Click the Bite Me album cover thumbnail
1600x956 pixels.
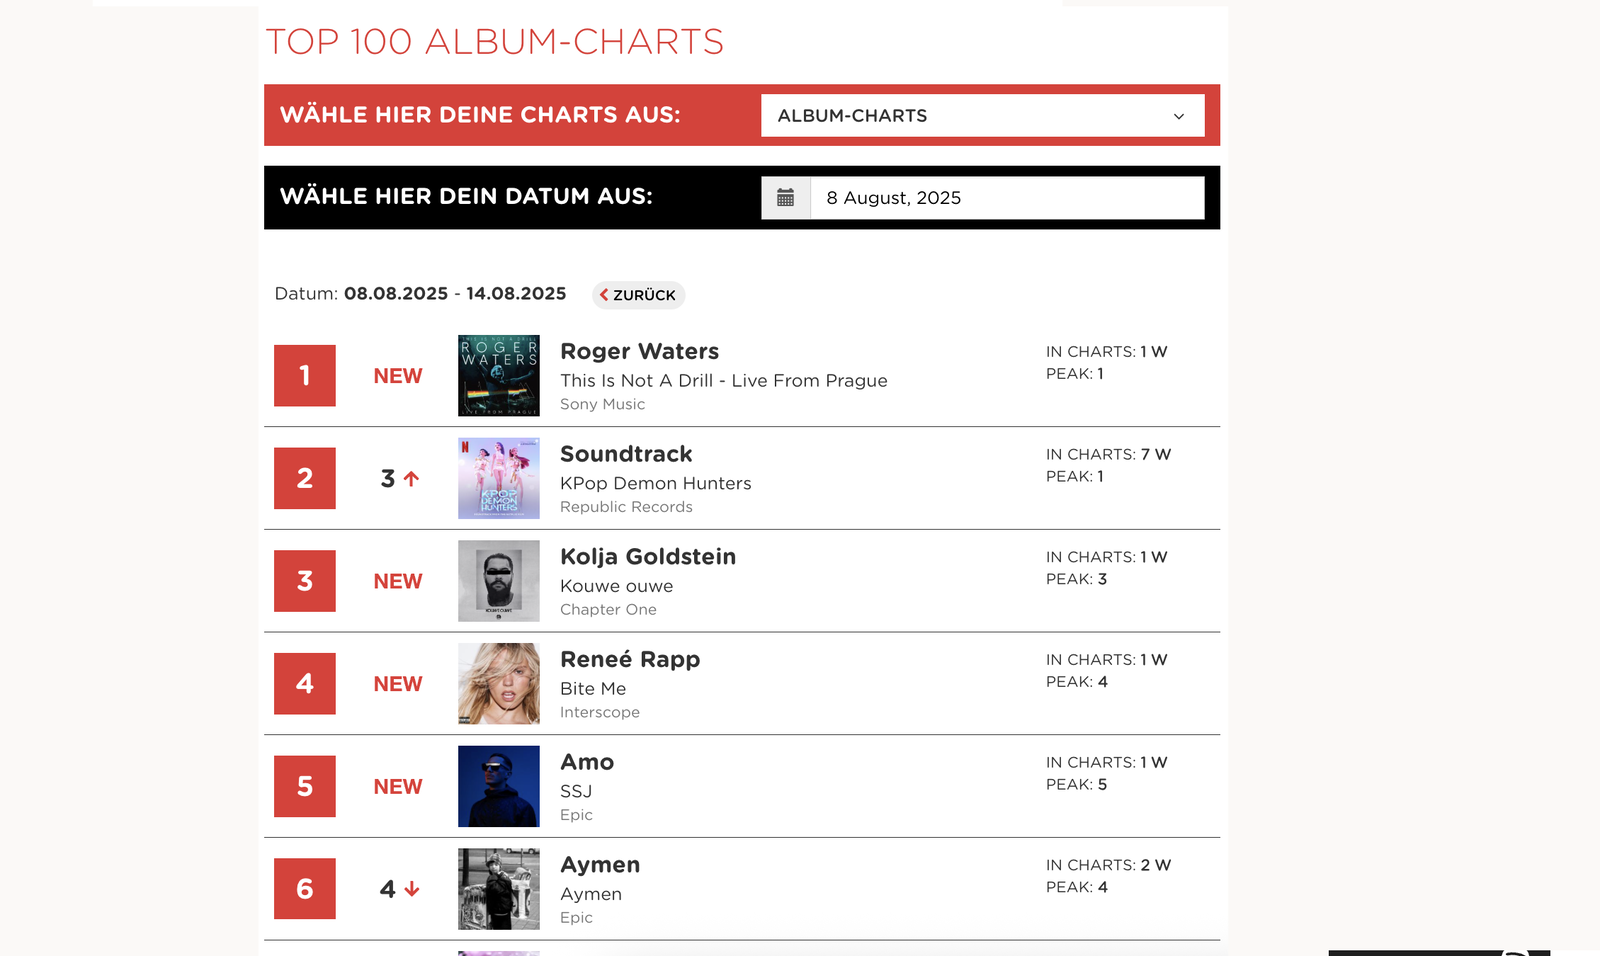(x=498, y=683)
